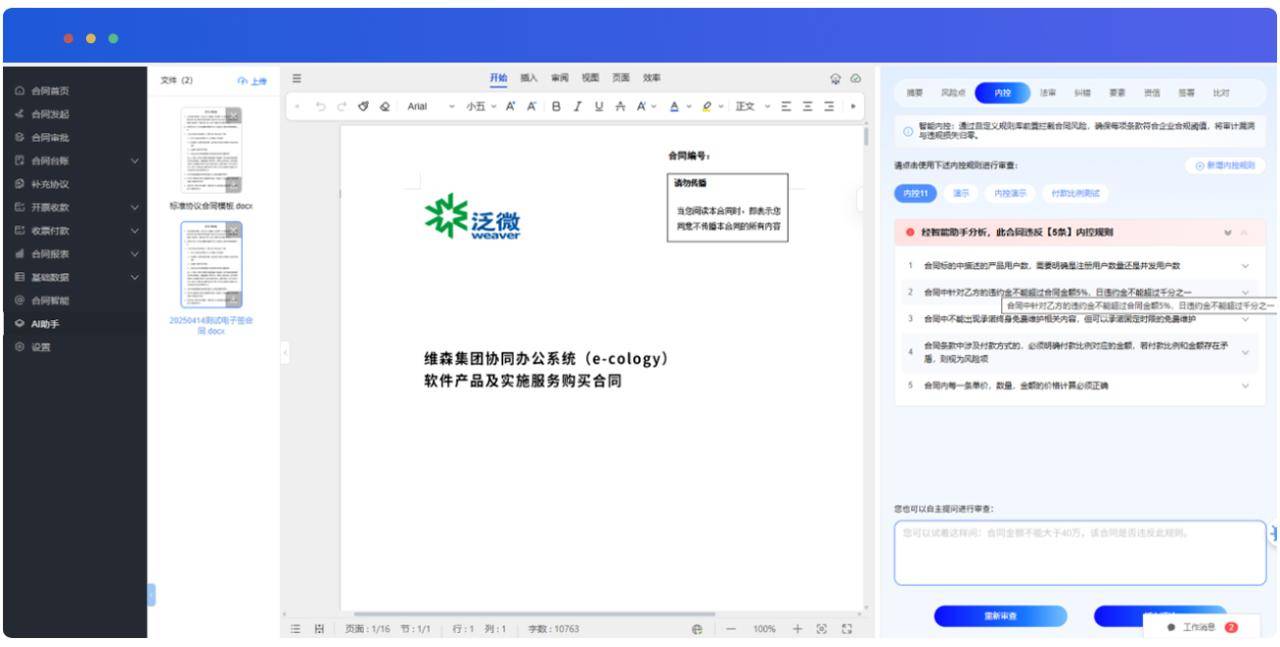This screenshot has height=647, width=1280.
Task: Open the 风险点 tab in AI panel
Action: click(953, 93)
